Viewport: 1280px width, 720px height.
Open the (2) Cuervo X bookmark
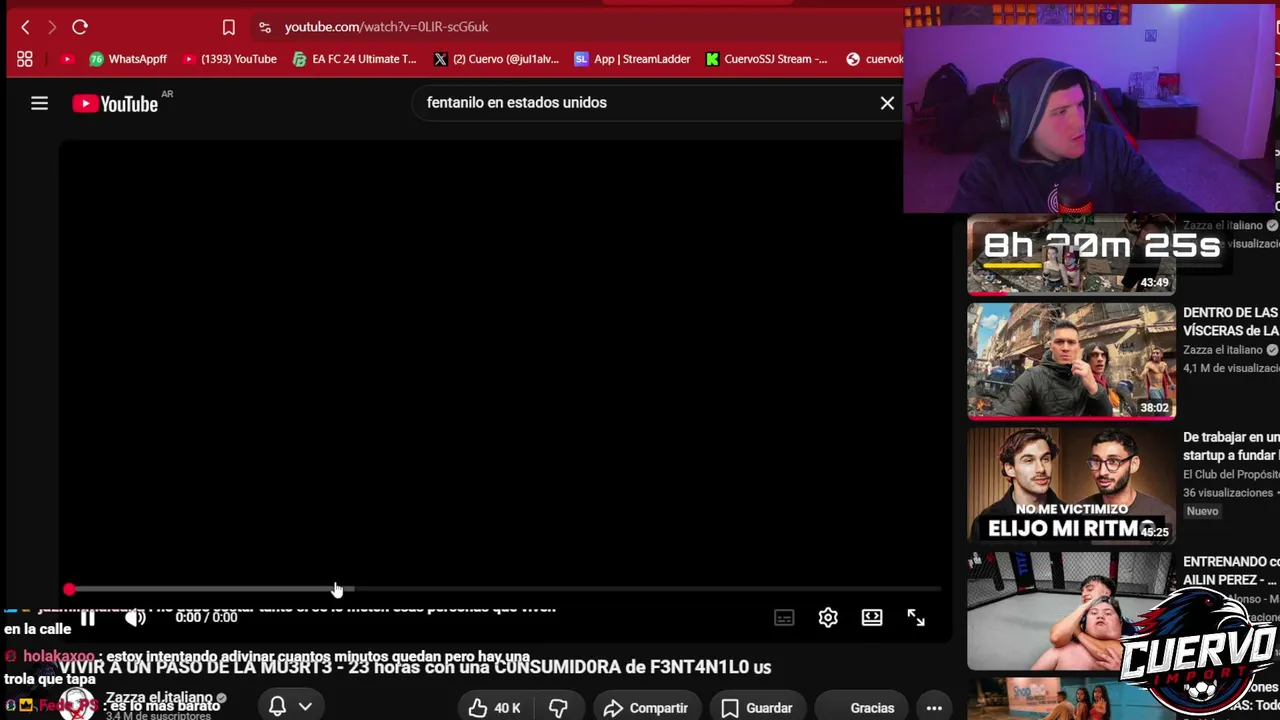496,59
